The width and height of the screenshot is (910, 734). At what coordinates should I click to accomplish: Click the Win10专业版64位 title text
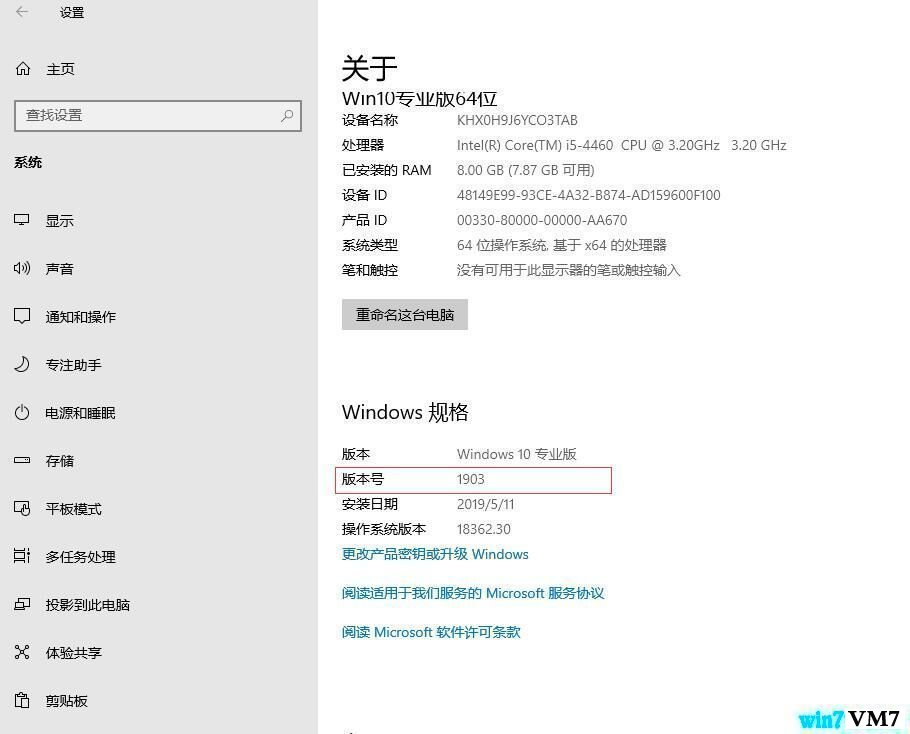tap(420, 99)
